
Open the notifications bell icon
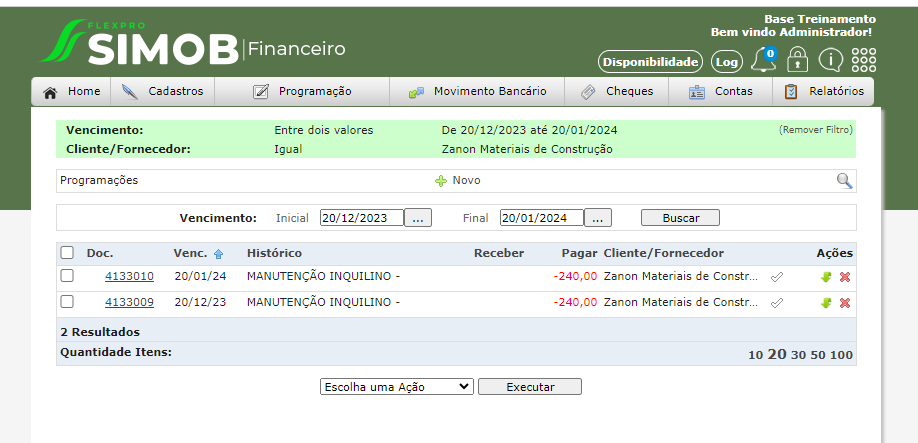click(x=763, y=60)
